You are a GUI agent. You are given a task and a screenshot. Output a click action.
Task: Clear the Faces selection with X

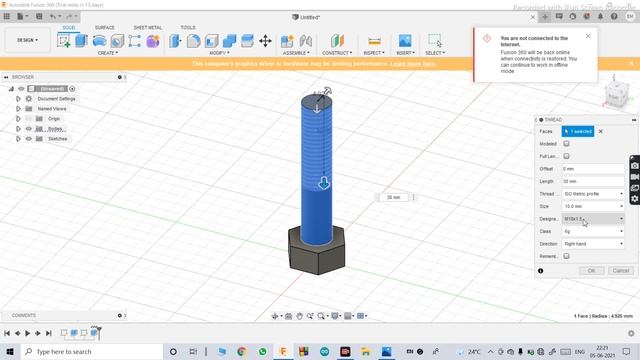click(600, 131)
